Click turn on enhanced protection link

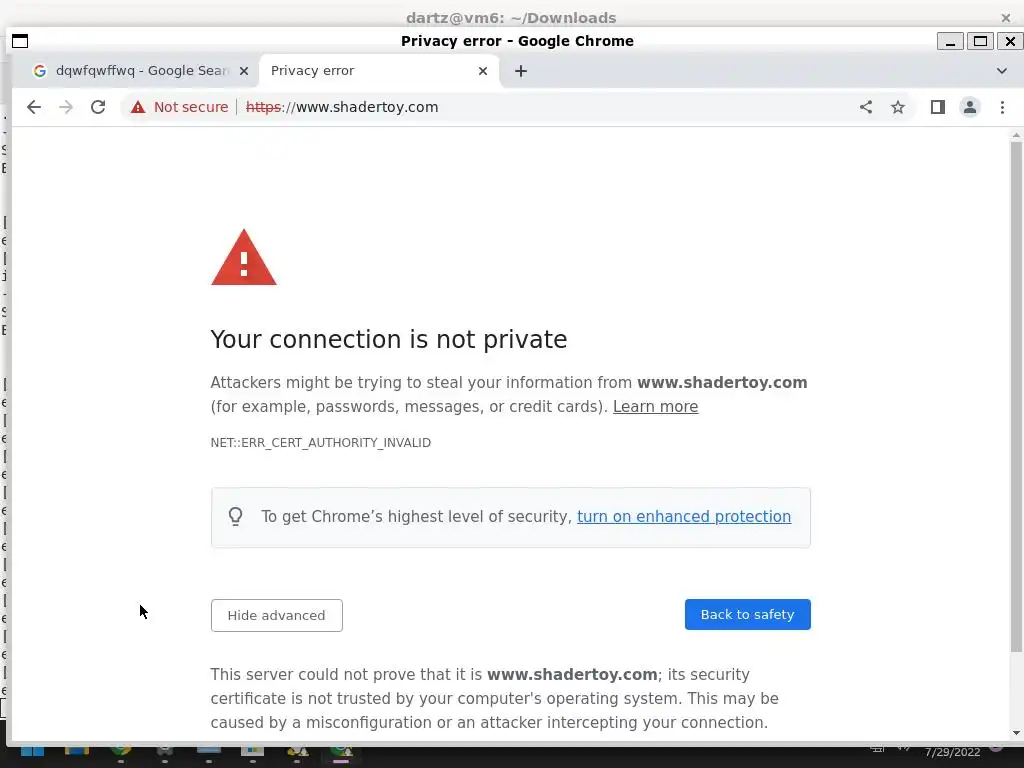click(x=684, y=517)
